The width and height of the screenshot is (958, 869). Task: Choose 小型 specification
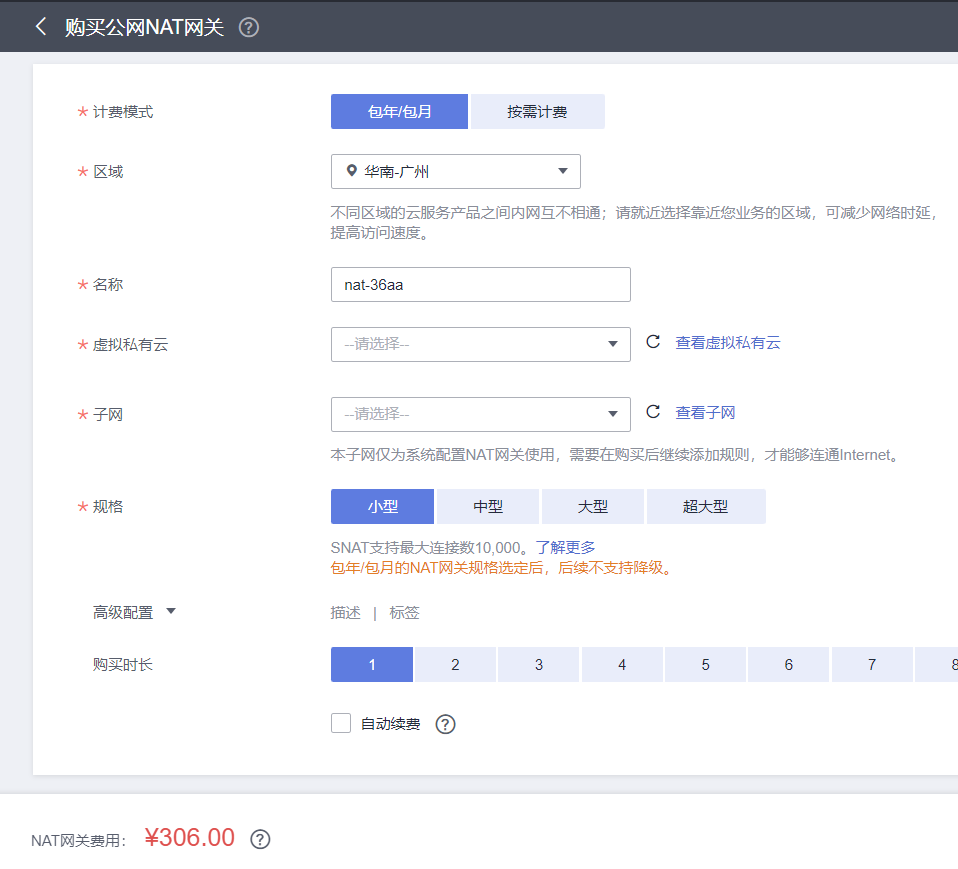point(382,506)
